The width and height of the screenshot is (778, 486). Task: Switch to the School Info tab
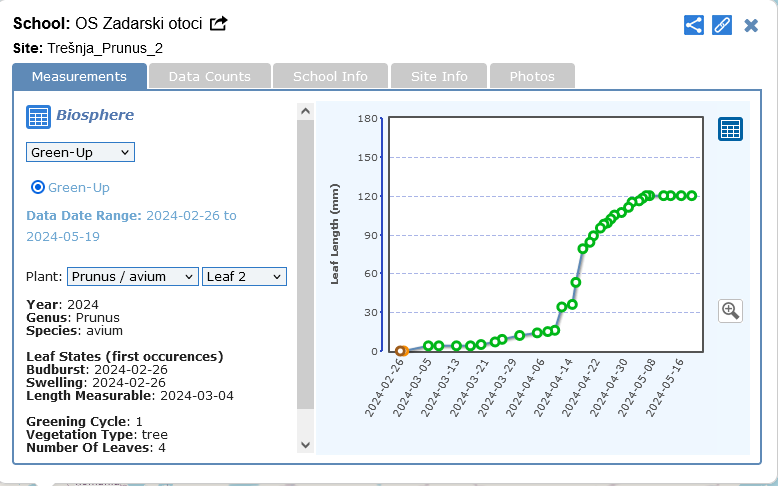(330, 76)
